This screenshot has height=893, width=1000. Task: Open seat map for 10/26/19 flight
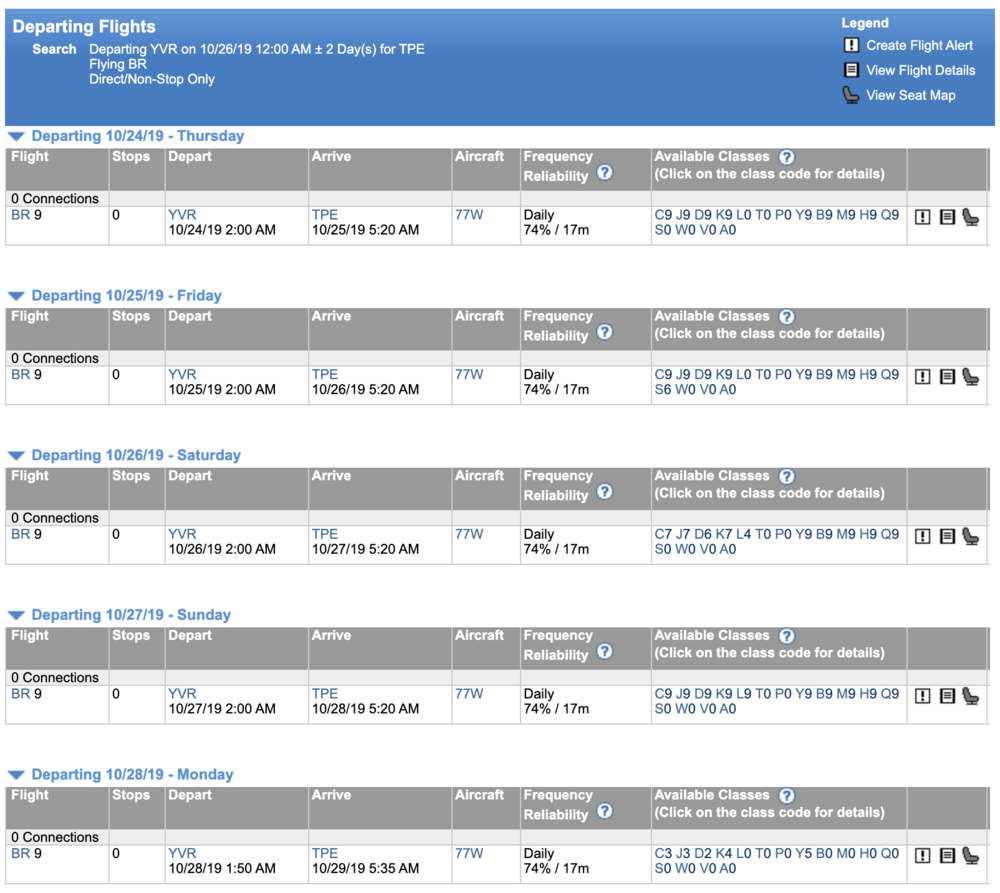[x=970, y=536]
